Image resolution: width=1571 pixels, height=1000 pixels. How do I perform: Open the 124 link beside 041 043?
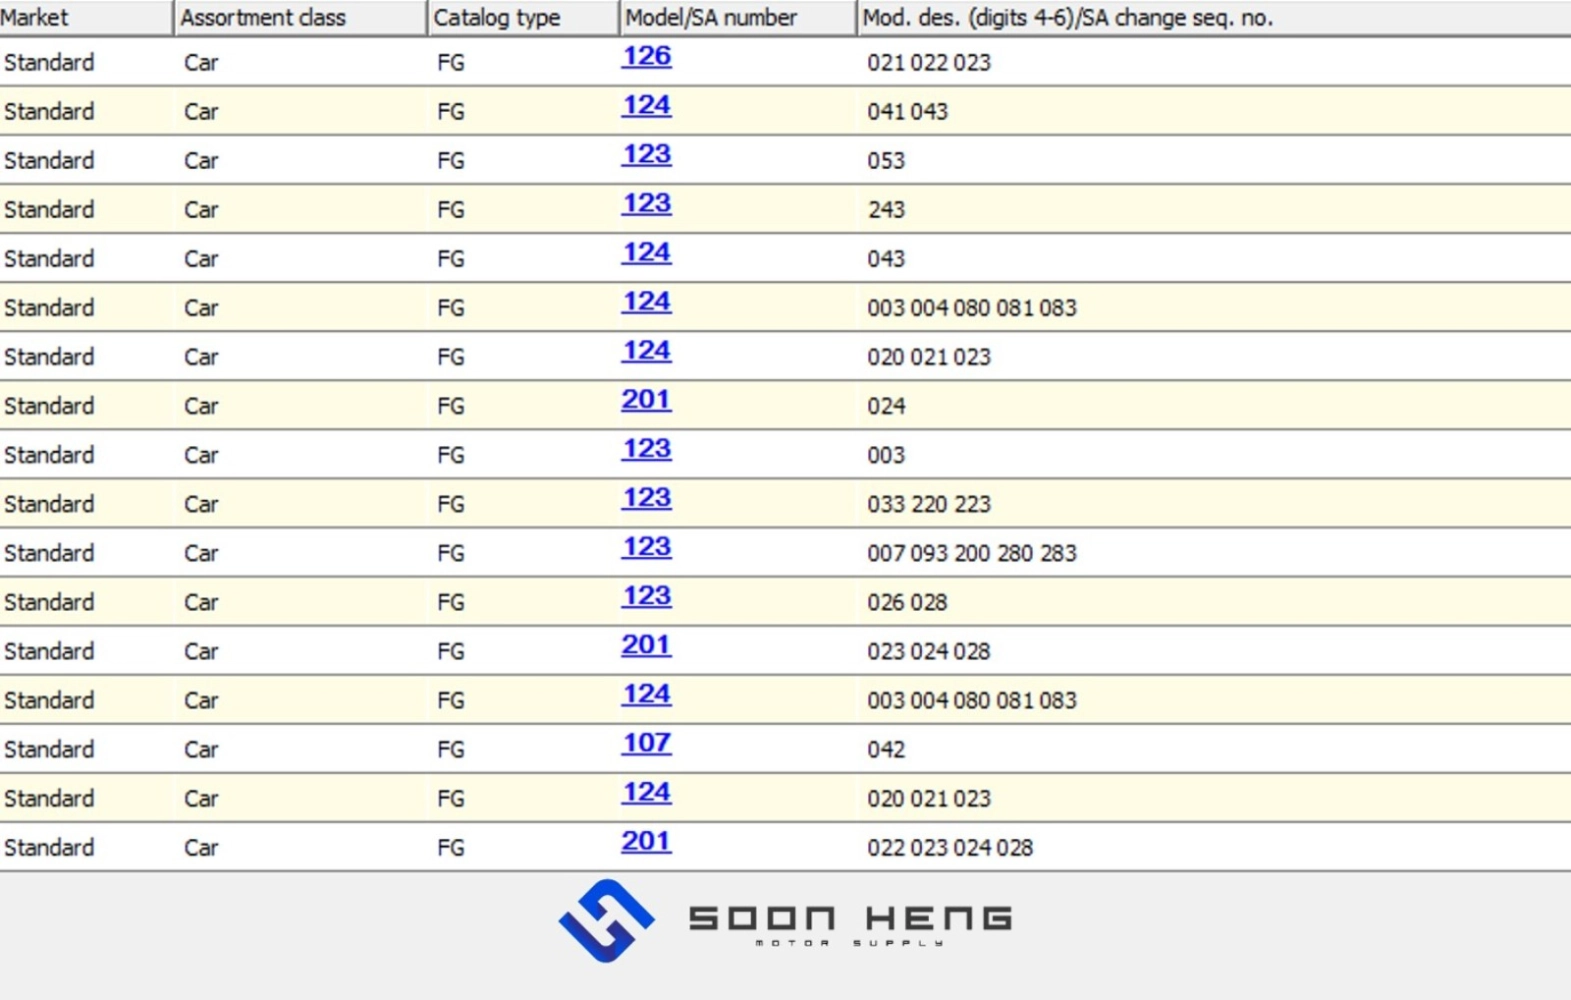coord(646,106)
